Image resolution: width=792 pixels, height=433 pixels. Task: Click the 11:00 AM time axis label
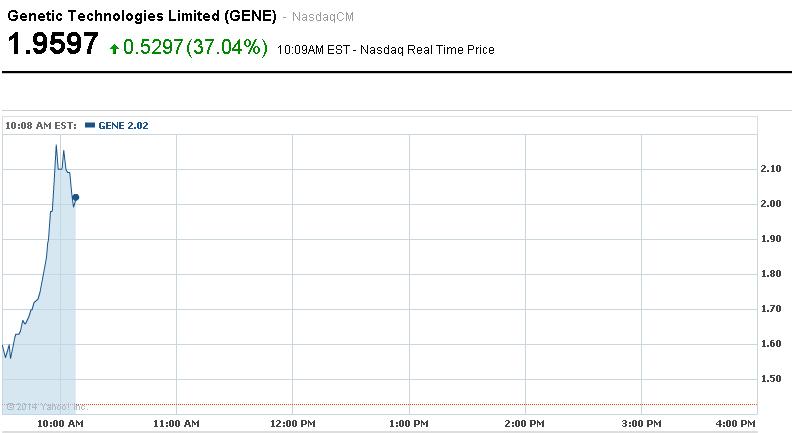176,424
